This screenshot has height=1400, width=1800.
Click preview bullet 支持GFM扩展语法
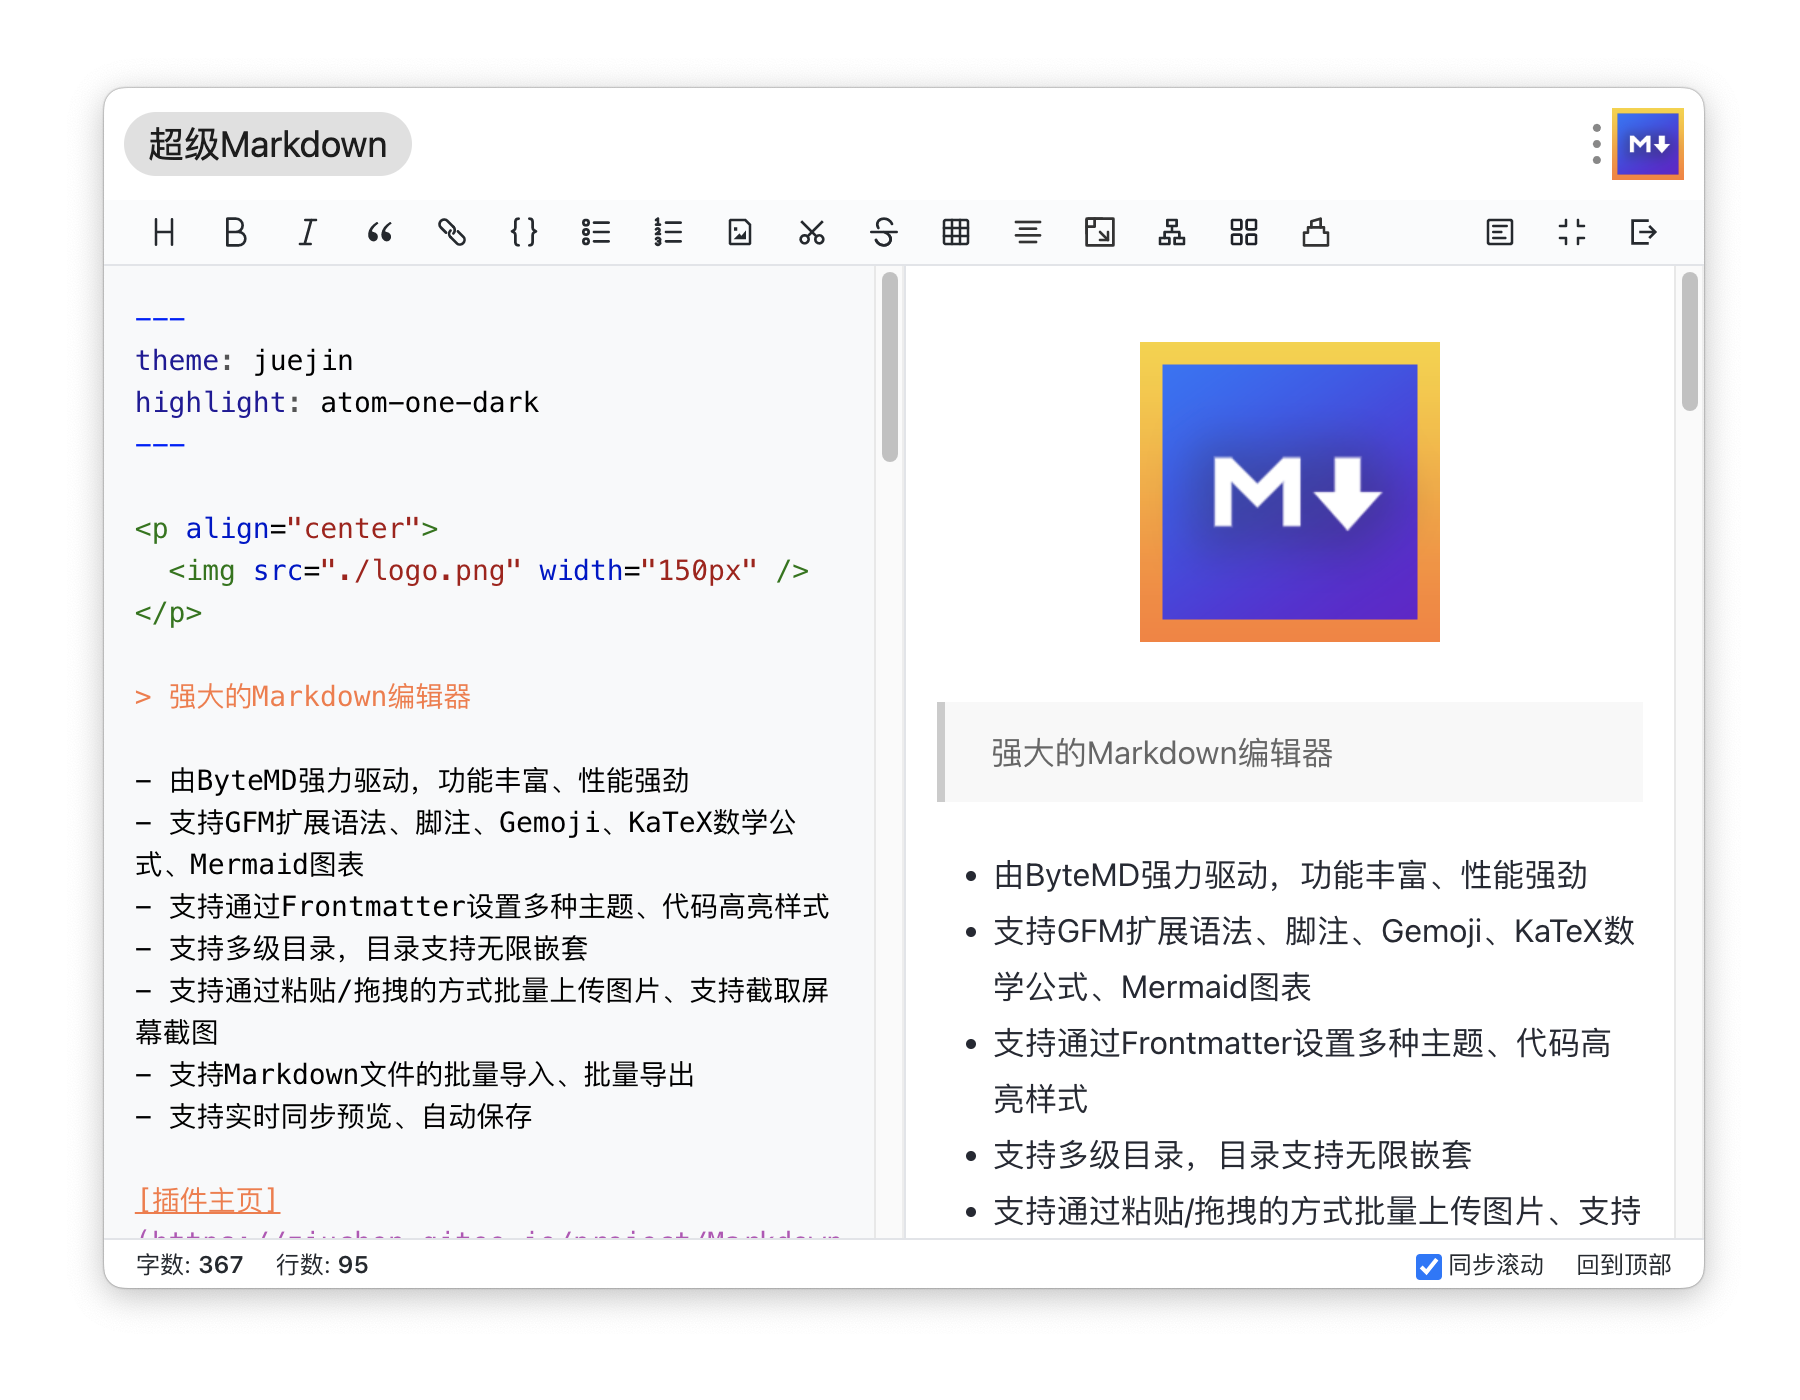1314,959
